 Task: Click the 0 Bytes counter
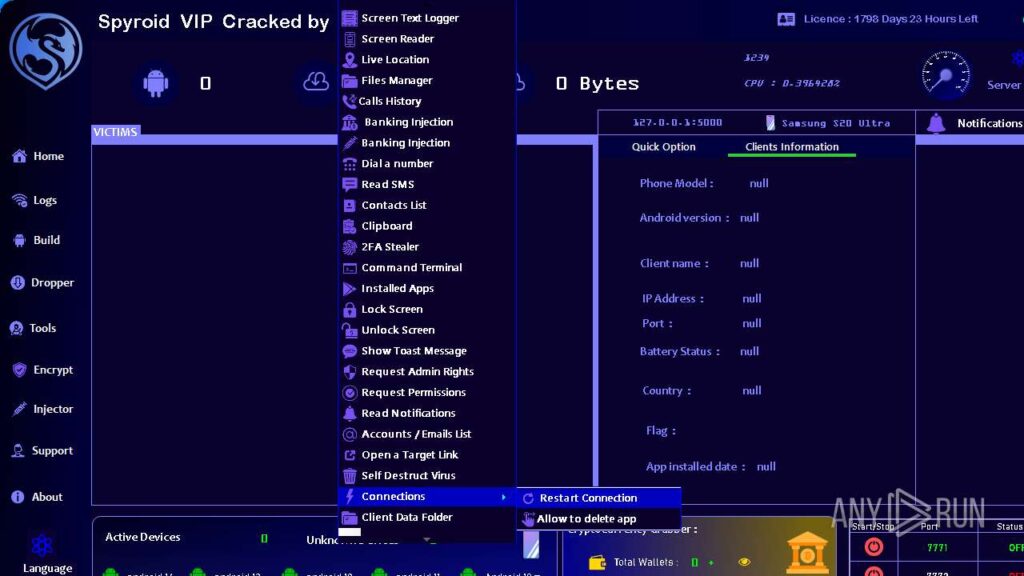pos(597,84)
